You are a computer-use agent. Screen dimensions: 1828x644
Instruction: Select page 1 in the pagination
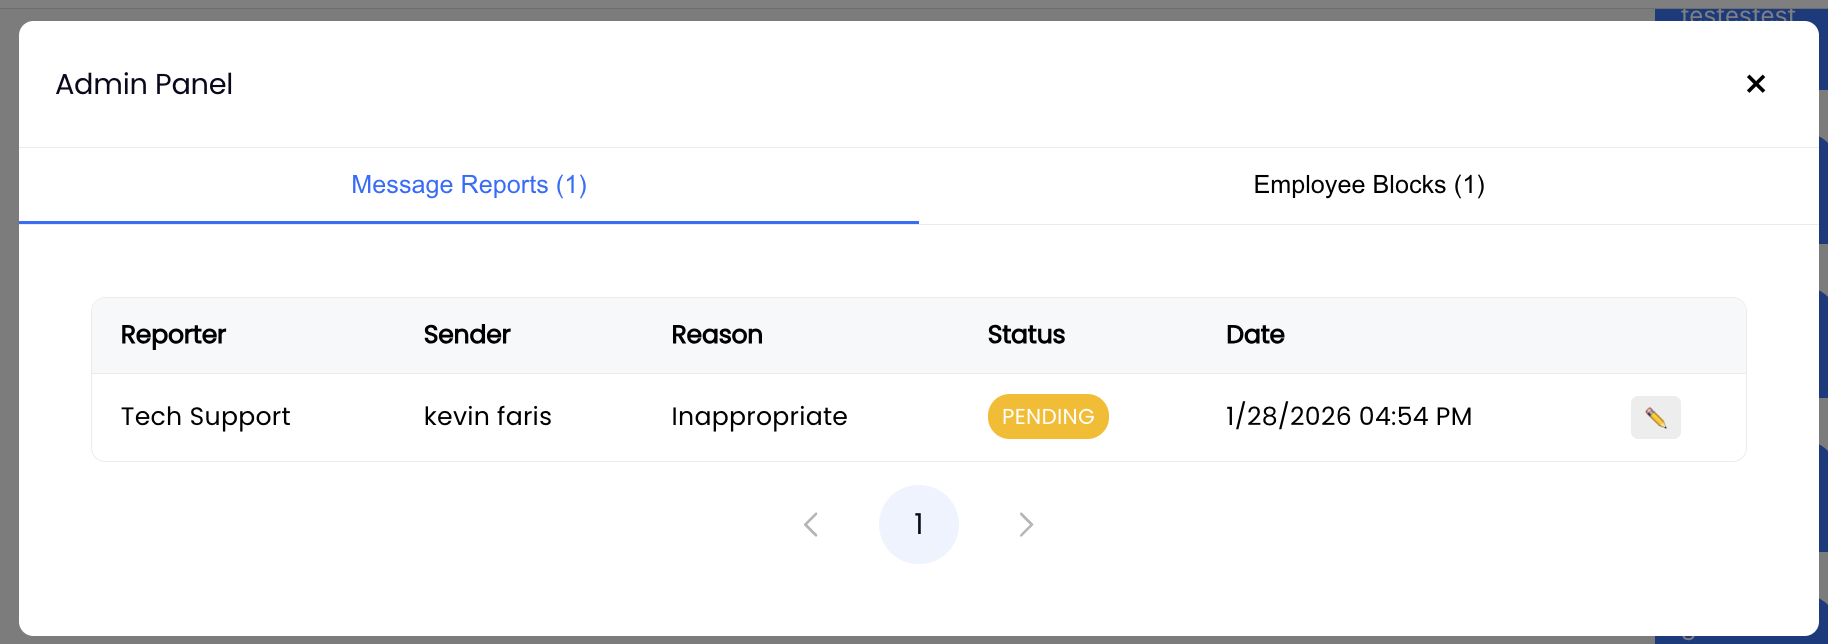[918, 524]
